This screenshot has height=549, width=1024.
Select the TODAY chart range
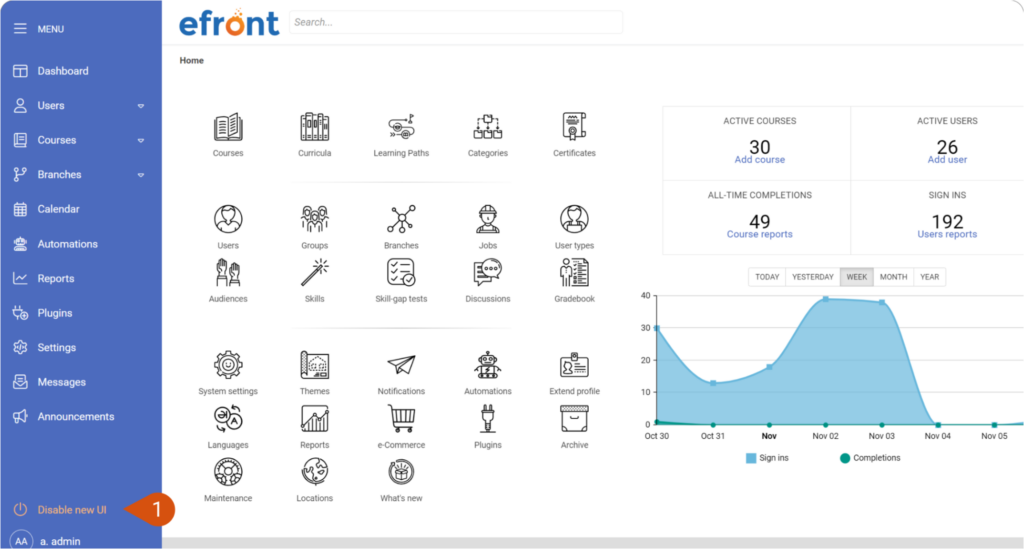pos(767,277)
